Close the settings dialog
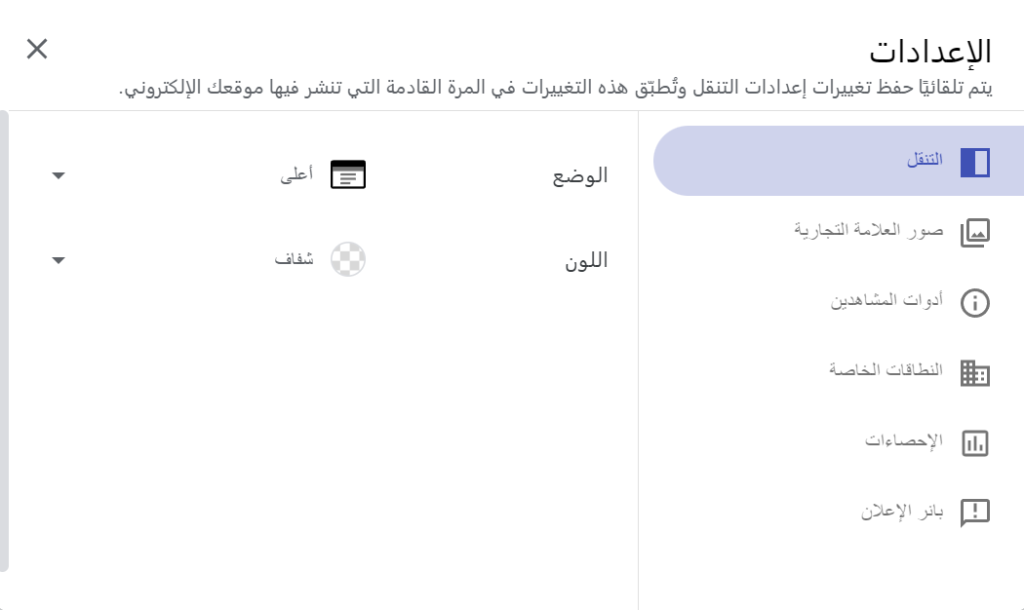Screen dimensions: 1024x610 click(x=37, y=49)
